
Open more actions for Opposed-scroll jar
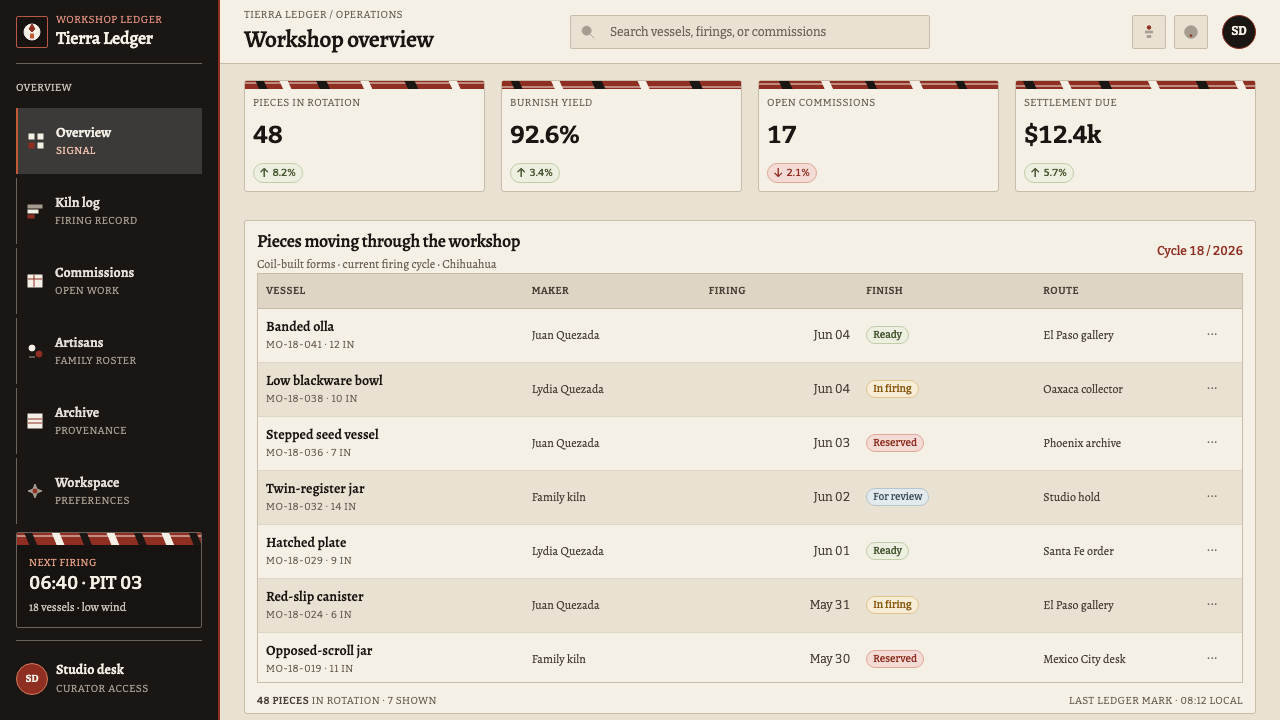coord(1212,659)
